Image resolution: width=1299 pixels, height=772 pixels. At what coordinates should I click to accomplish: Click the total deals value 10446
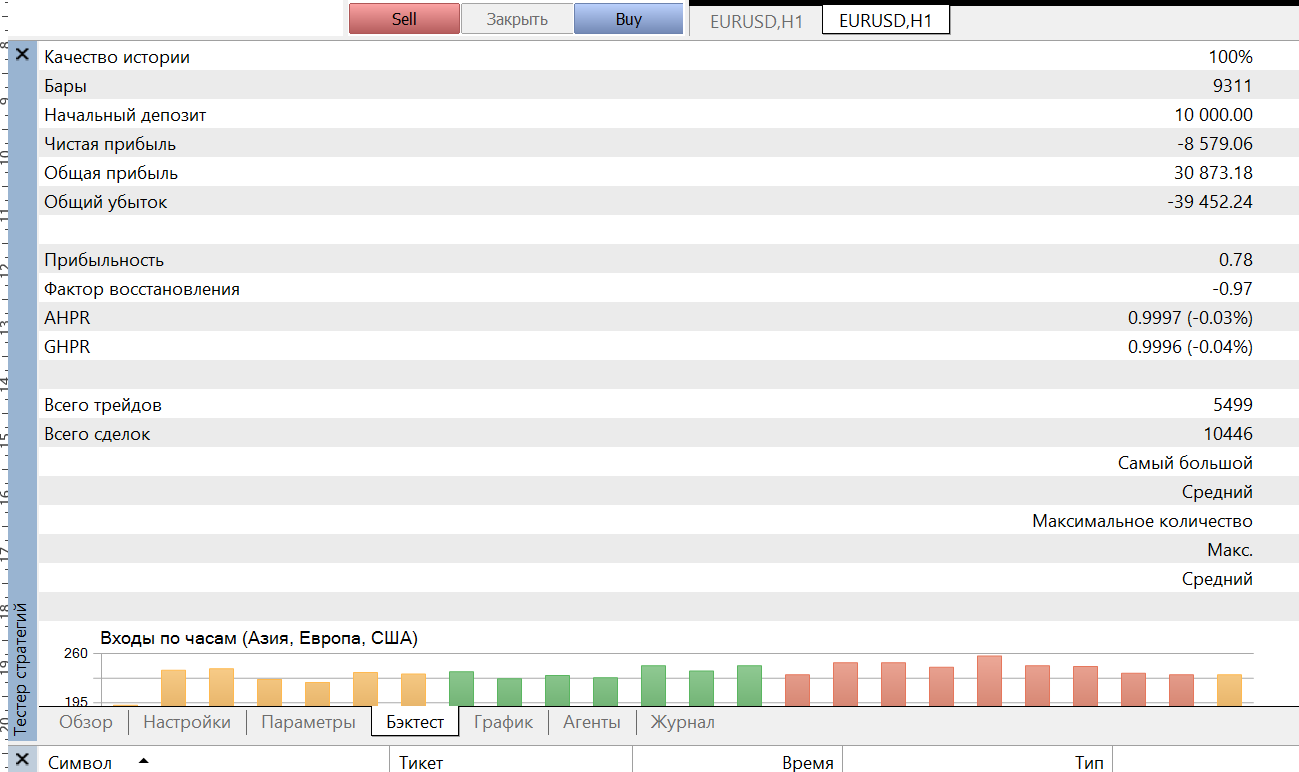[1229, 434]
